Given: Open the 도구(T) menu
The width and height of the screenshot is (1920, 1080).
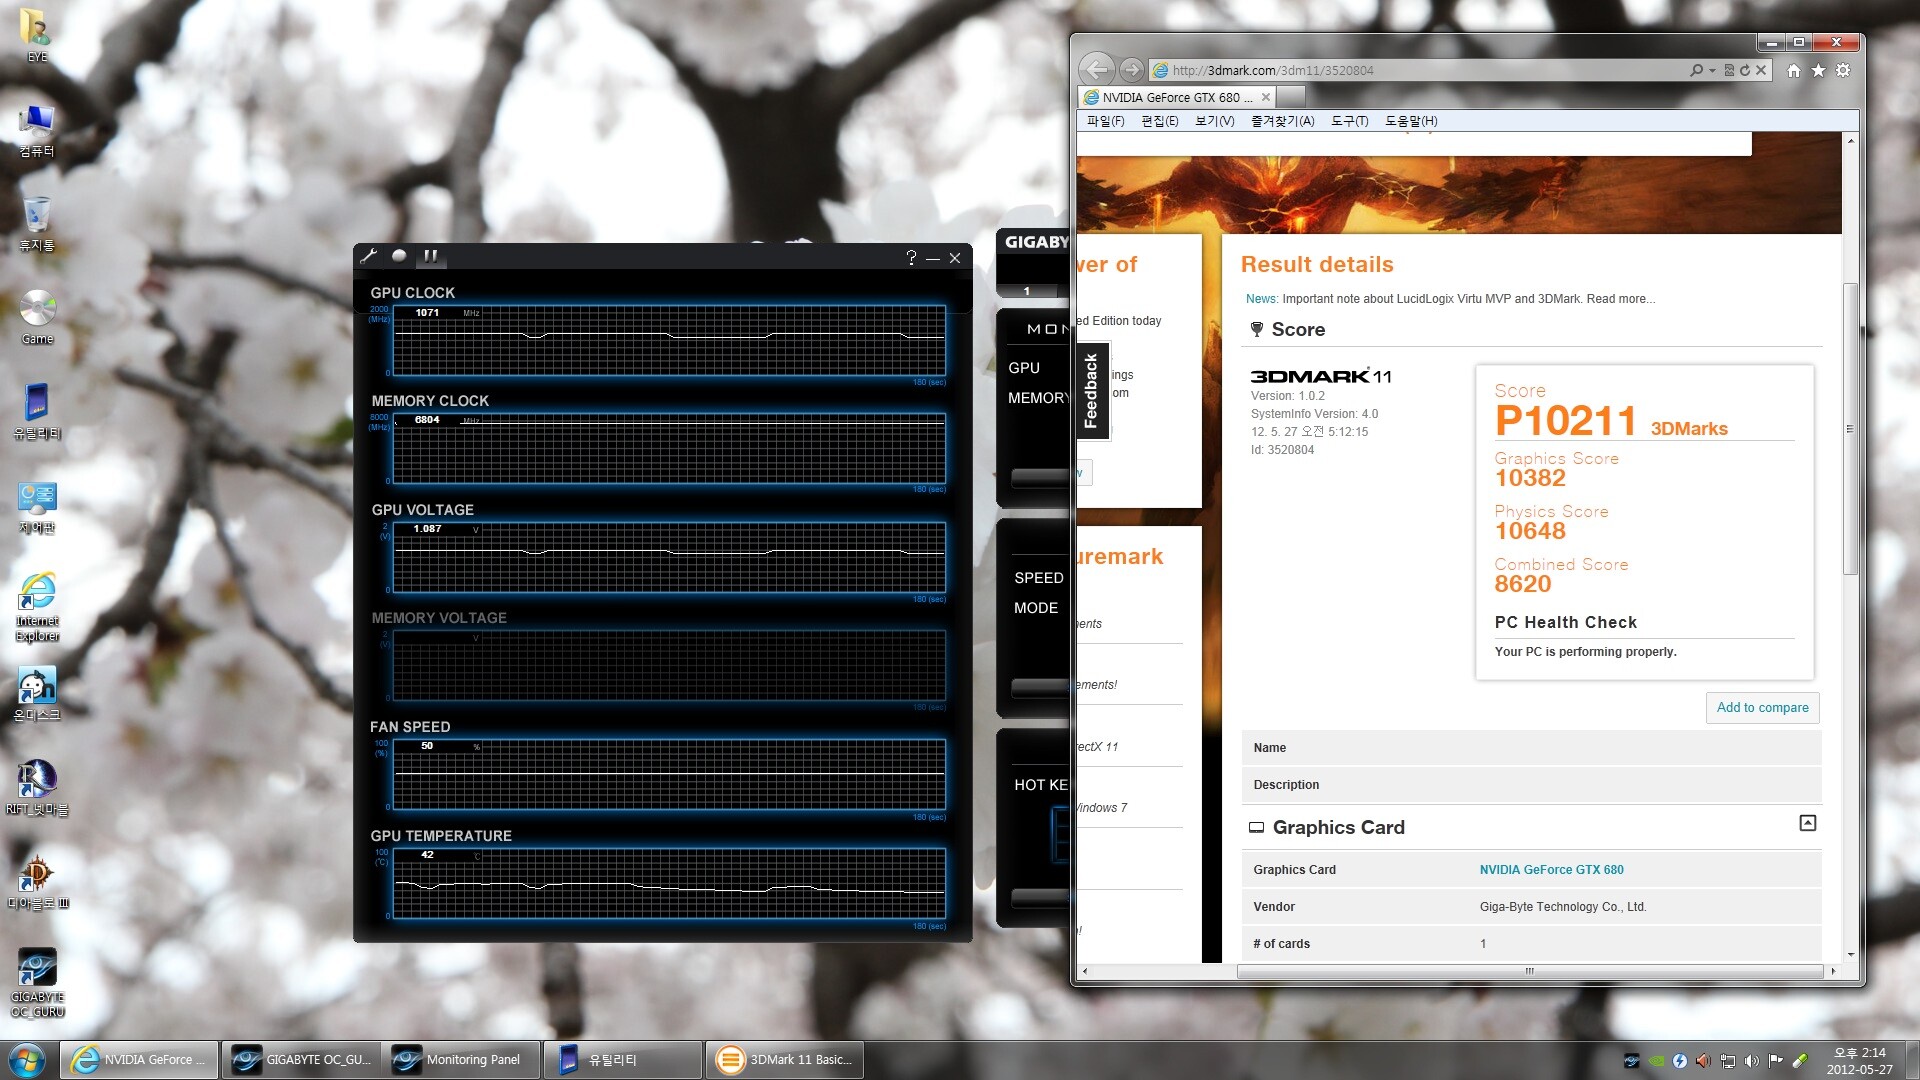Looking at the screenshot, I should pos(1349,121).
